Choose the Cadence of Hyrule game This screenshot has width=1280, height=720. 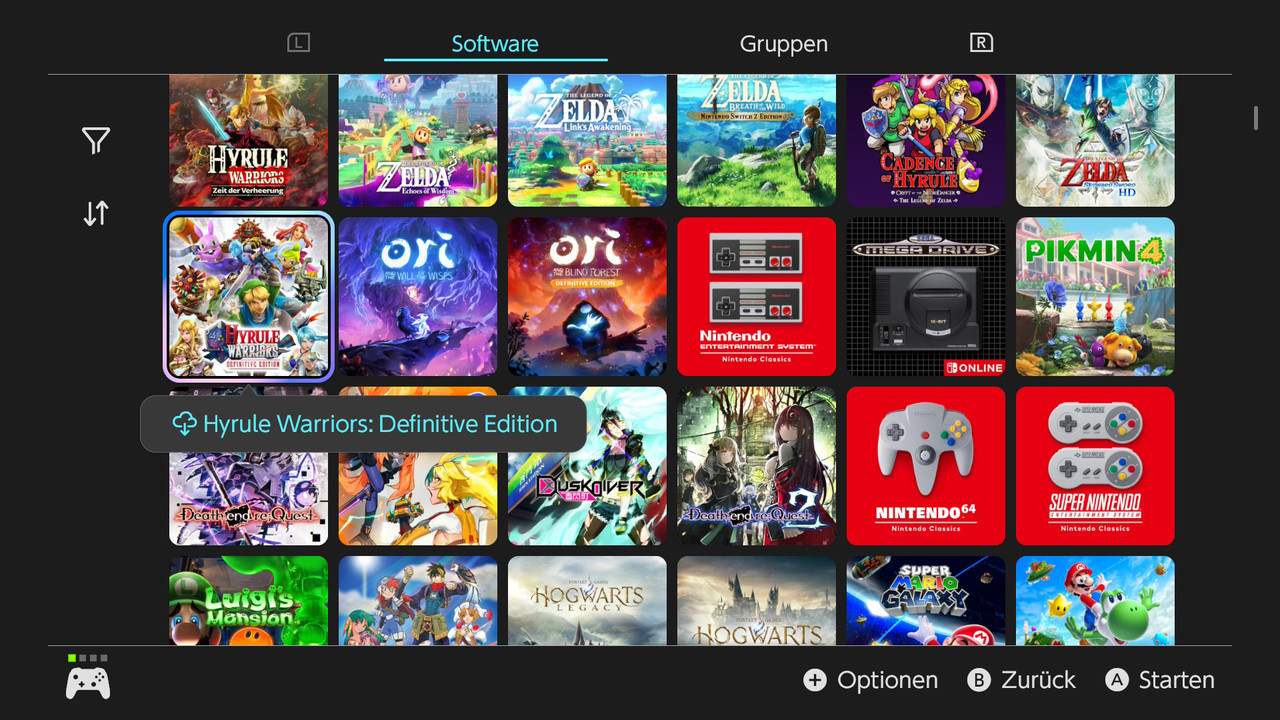coord(926,140)
